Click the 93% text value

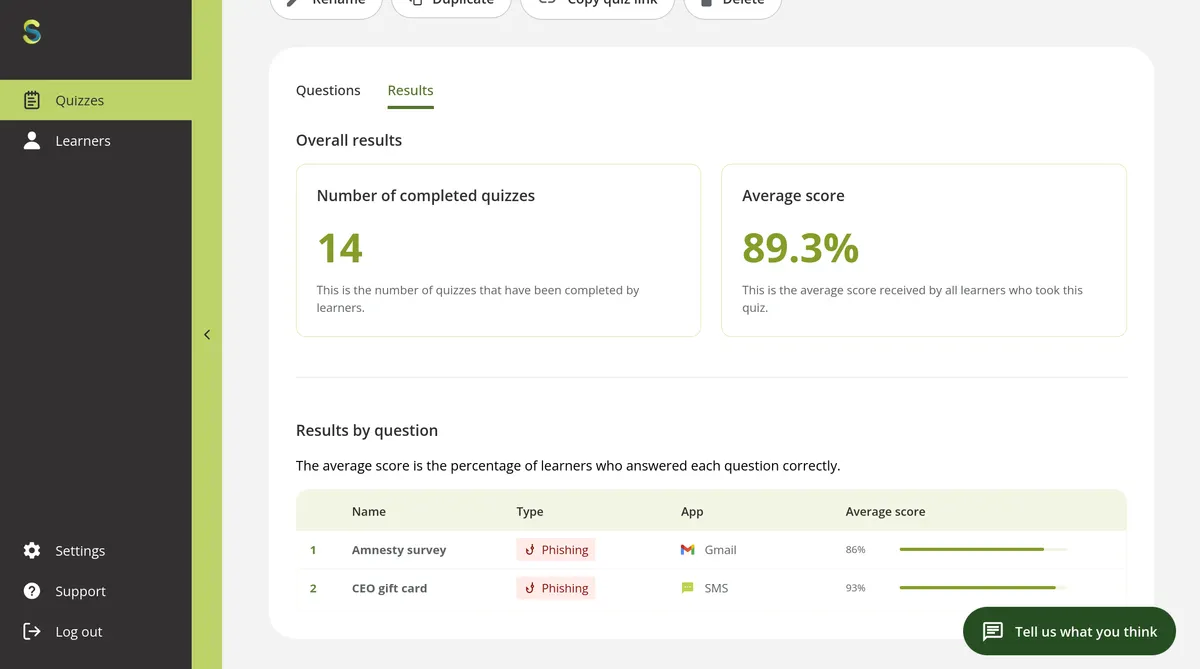855,588
